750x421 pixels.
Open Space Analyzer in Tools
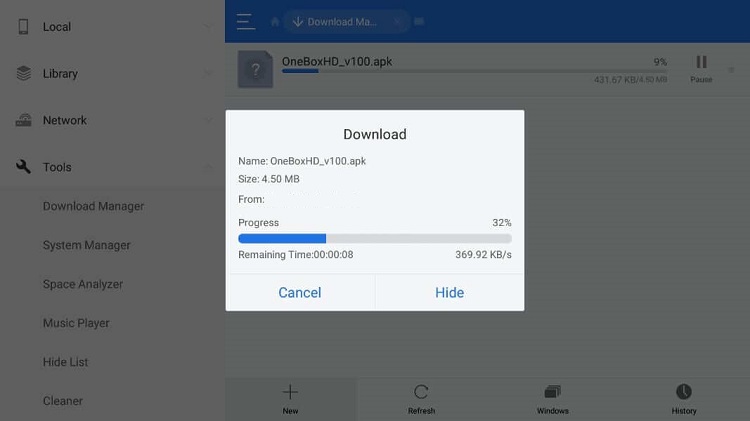[83, 284]
